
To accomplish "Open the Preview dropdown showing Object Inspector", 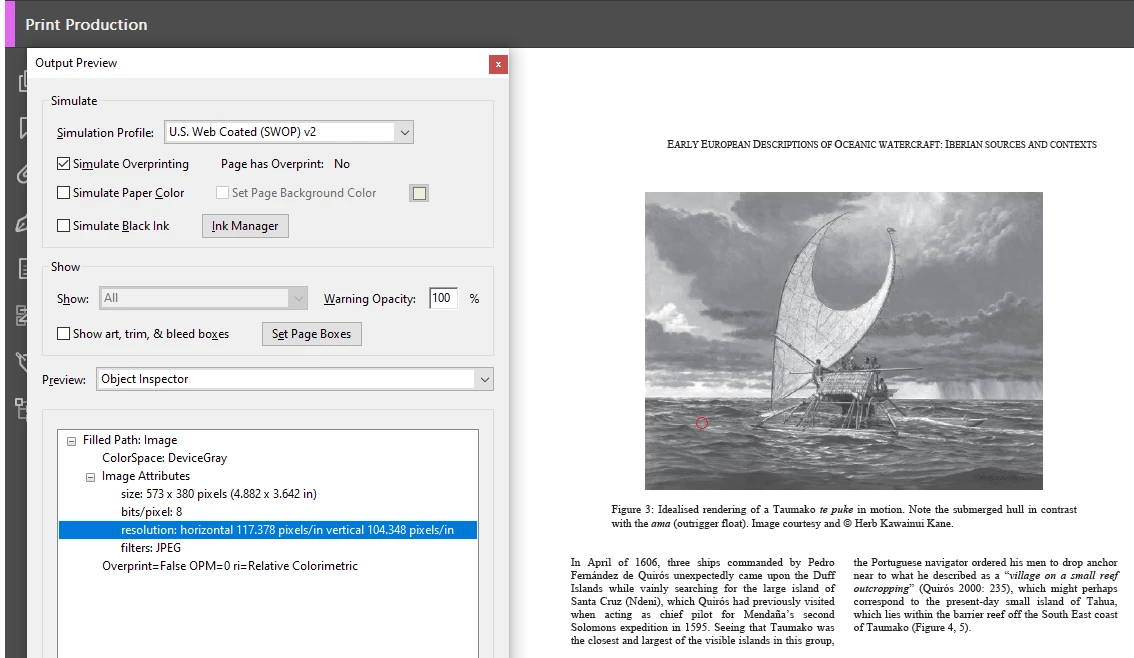I will point(295,379).
